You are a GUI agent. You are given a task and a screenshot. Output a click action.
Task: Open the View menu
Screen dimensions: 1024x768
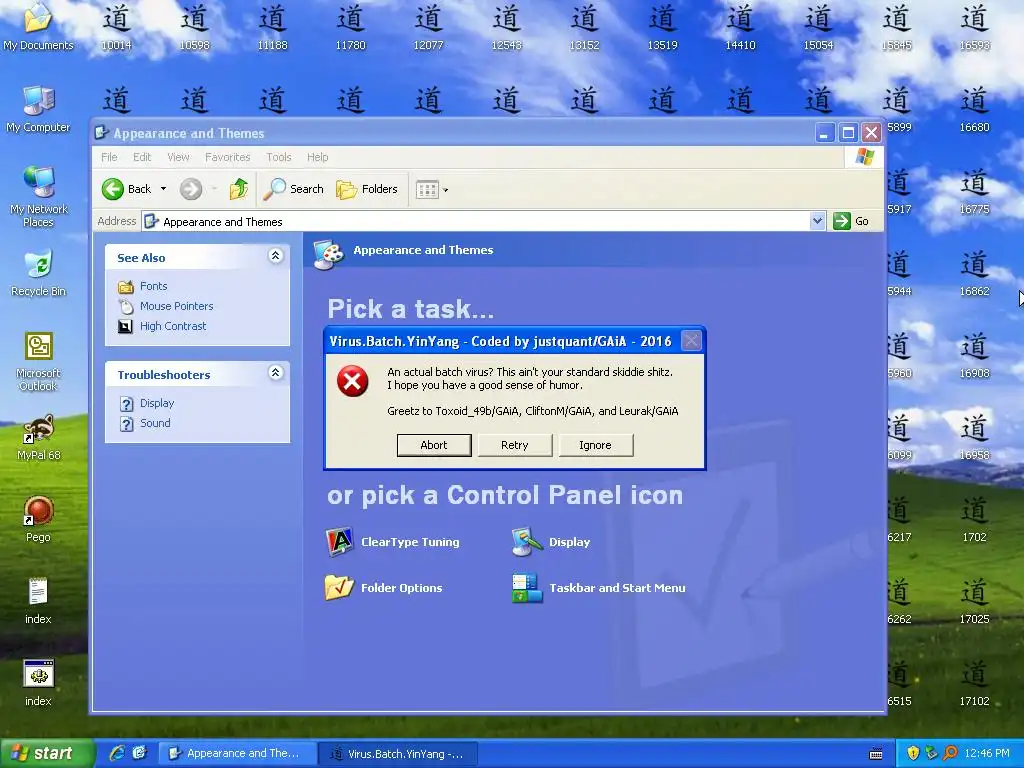click(x=178, y=157)
